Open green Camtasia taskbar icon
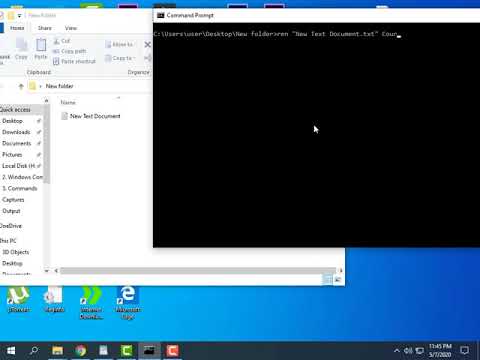480x360 pixels. pyautogui.click(x=126, y=351)
